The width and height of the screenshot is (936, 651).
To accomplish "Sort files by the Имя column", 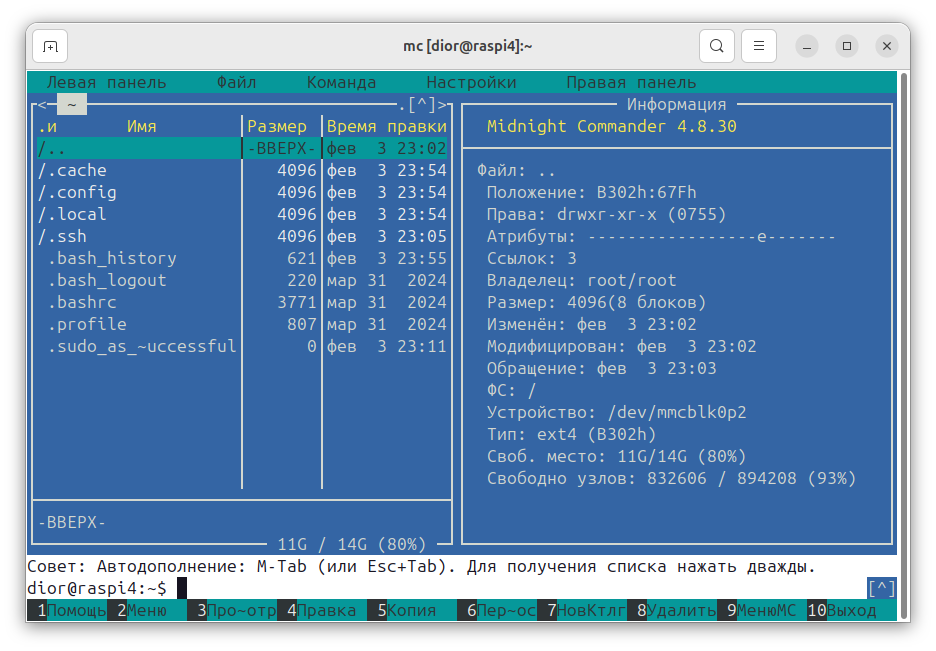I will (141, 127).
